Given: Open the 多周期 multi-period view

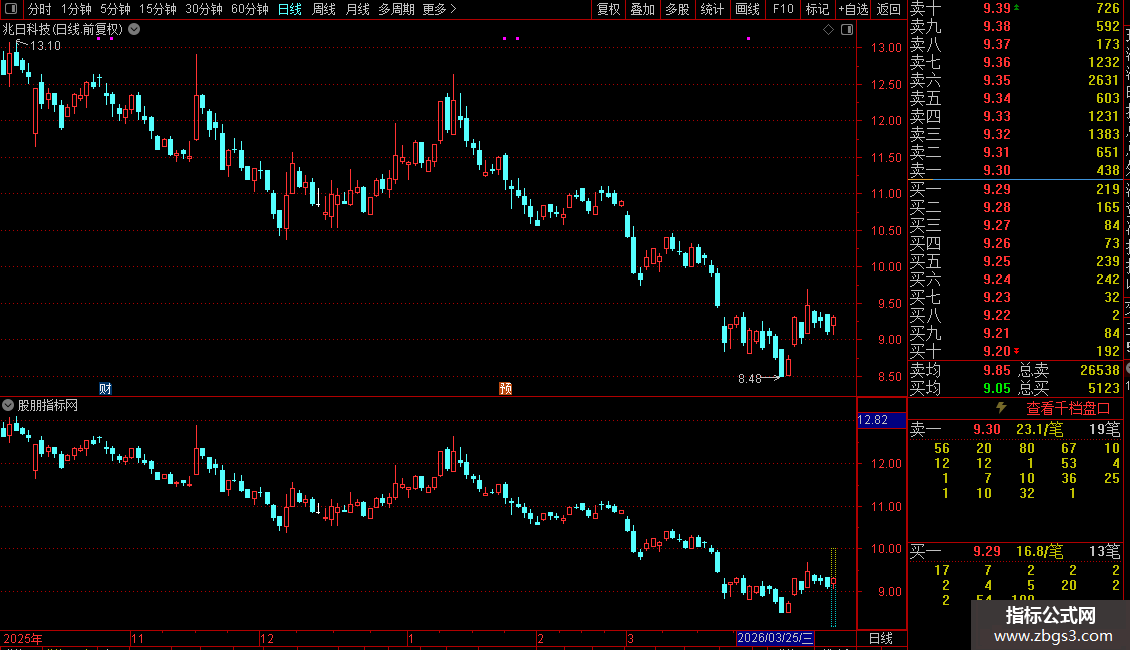Looking at the screenshot, I should pyautogui.click(x=396, y=9).
